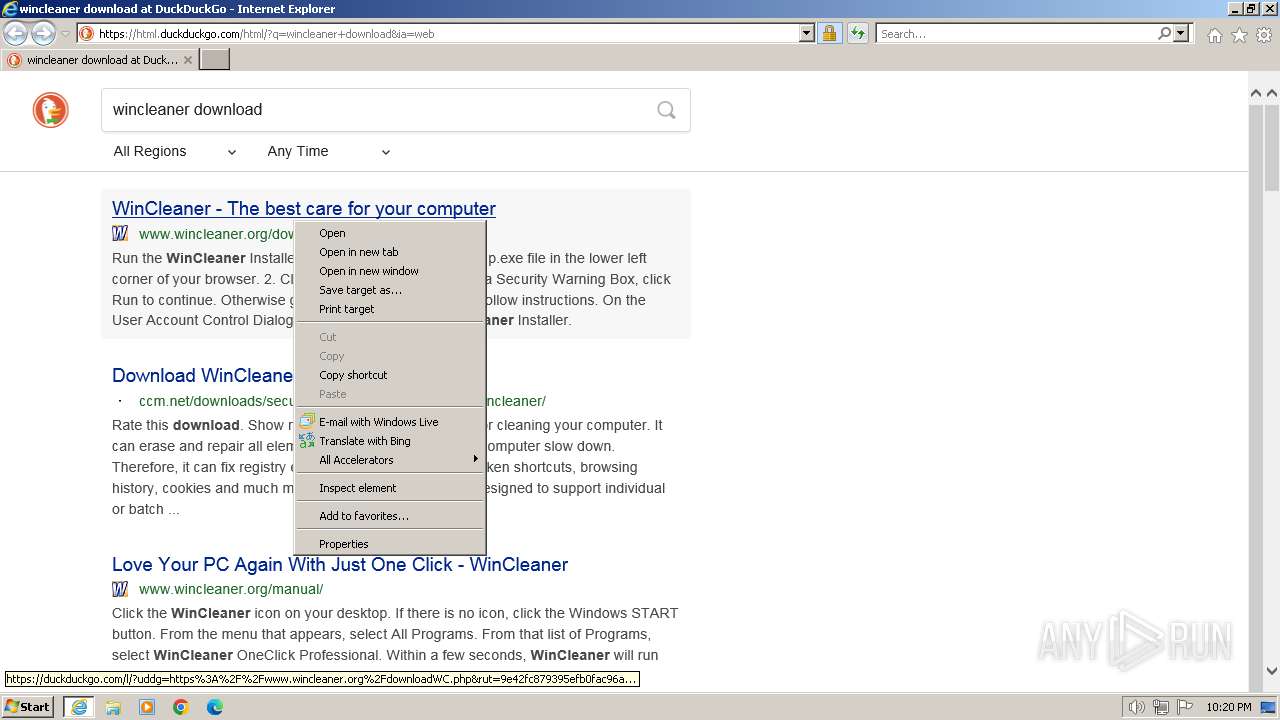Screen dimensions: 1280x720
Task: Click the search magnifier in IE search box
Action: coord(1164,33)
